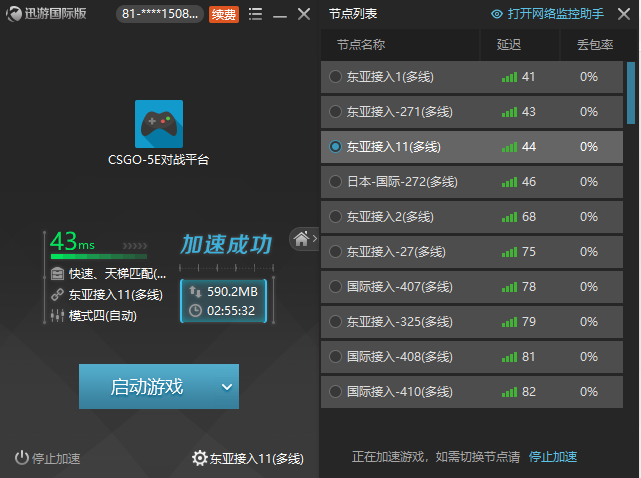Click the home icon to collapse node panel

pyautogui.click(x=302, y=239)
